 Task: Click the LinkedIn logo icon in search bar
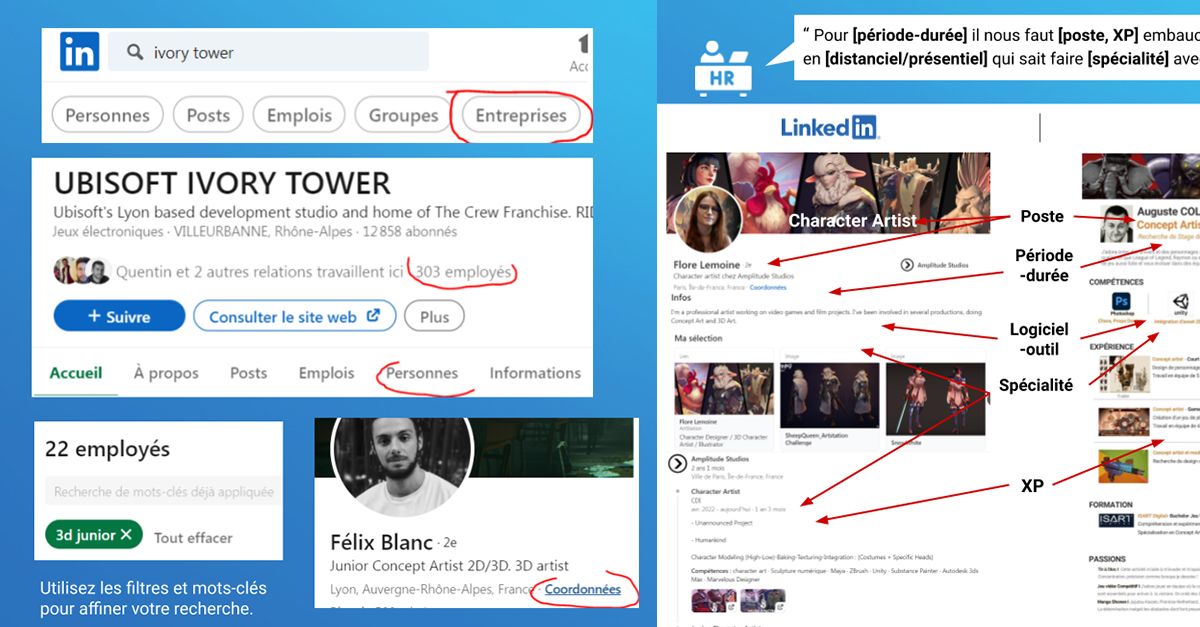[x=79, y=52]
